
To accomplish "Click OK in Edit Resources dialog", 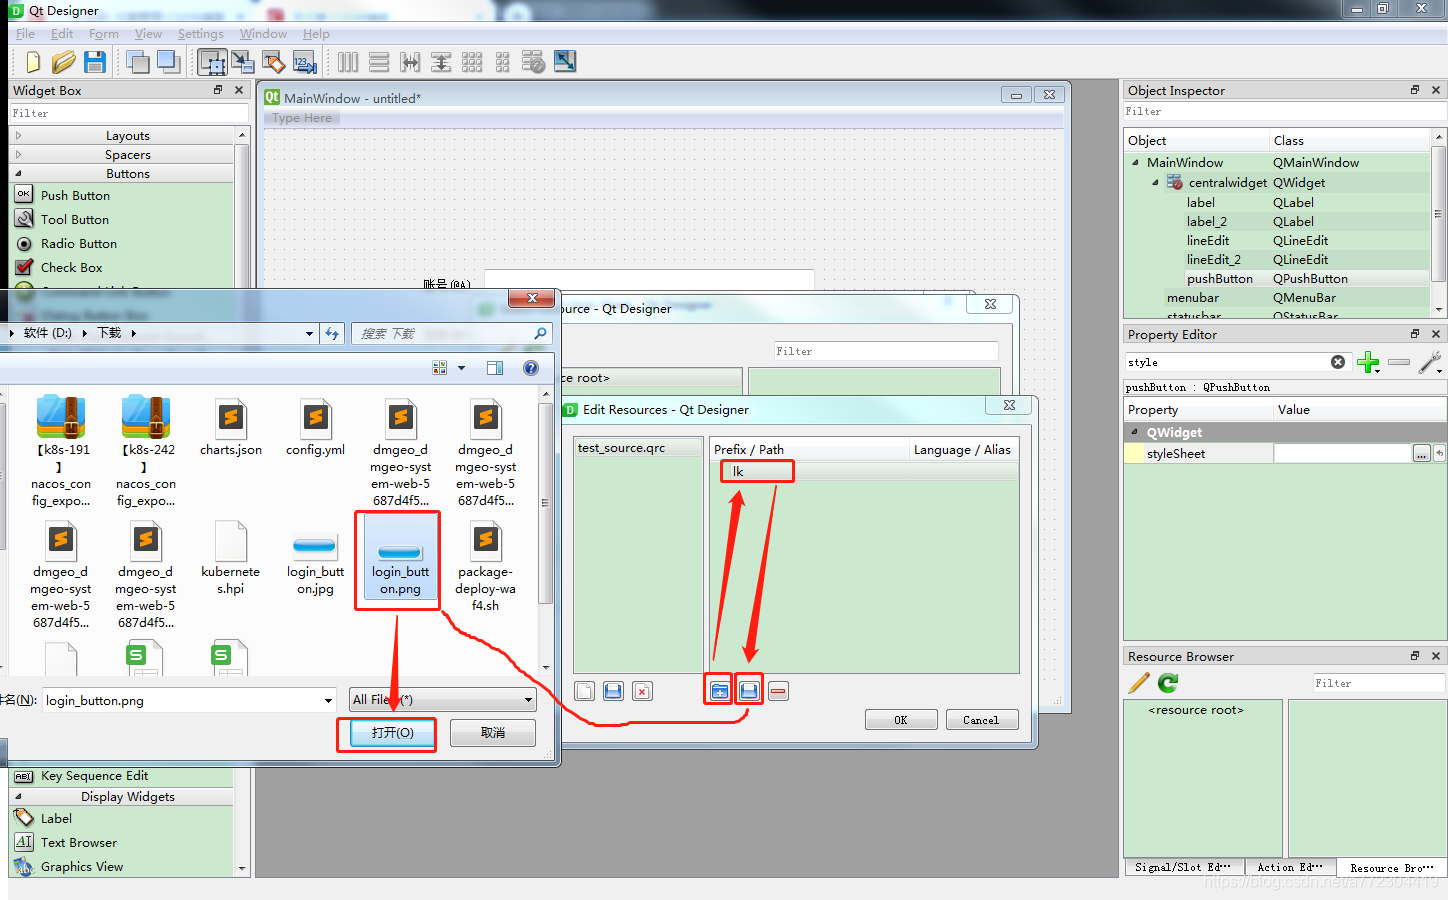I will pyautogui.click(x=901, y=720).
